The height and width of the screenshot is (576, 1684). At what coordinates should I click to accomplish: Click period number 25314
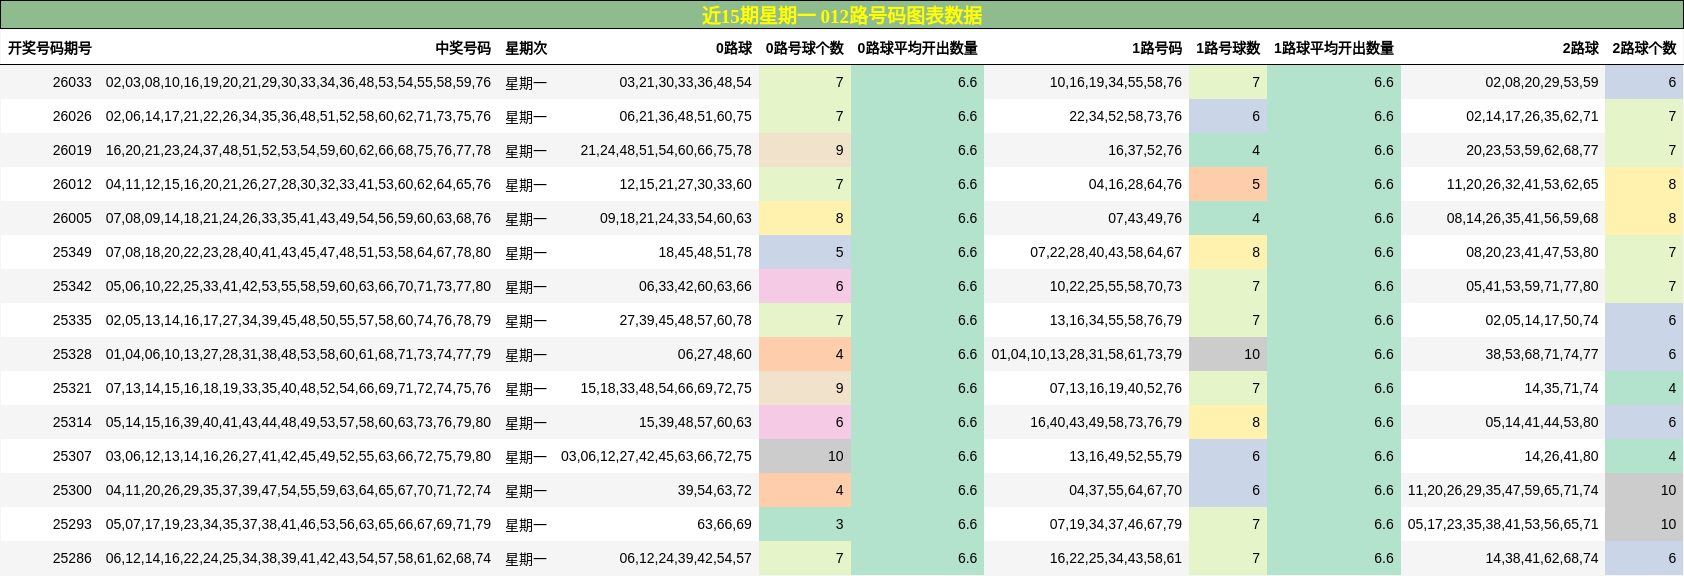(x=72, y=422)
